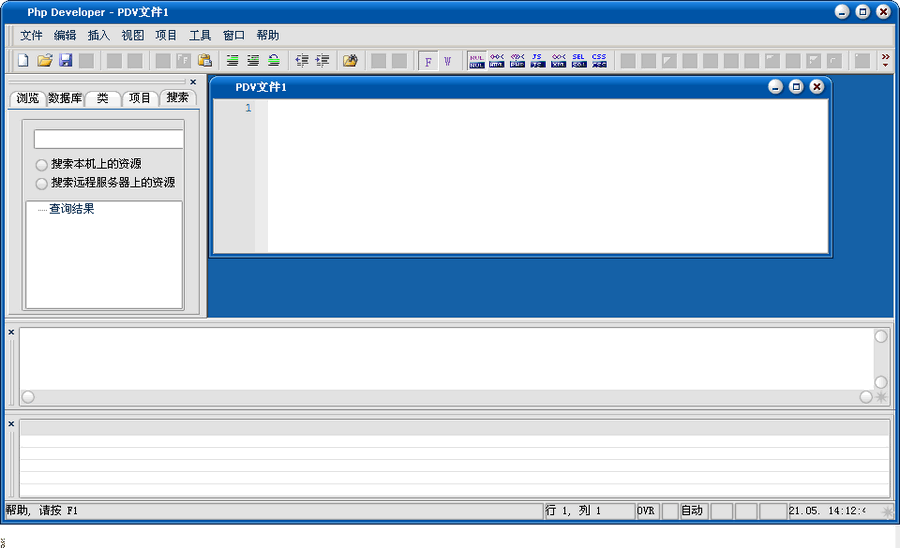Select the 查询结果 tree node
900x548 pixels.
point(71,209)
